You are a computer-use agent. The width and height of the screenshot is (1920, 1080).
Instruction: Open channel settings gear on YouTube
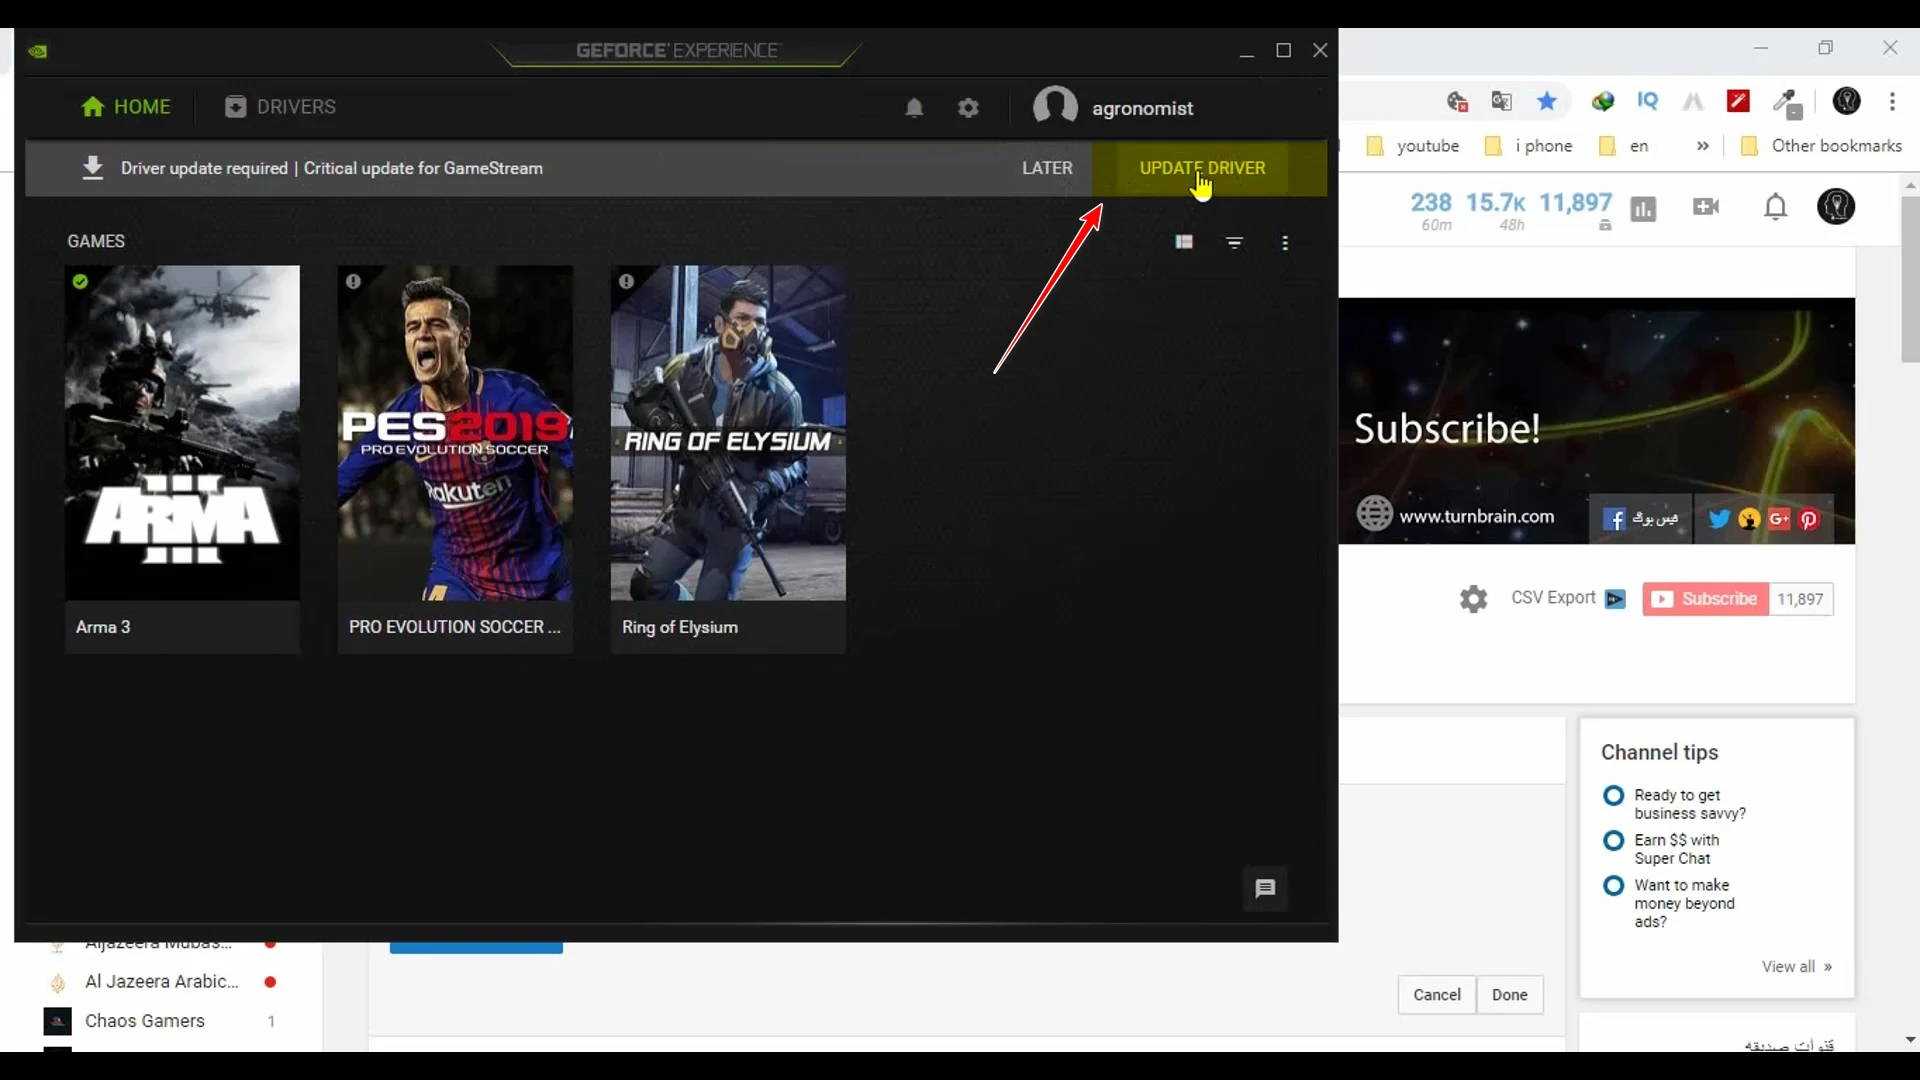(x=1473, y=599)
